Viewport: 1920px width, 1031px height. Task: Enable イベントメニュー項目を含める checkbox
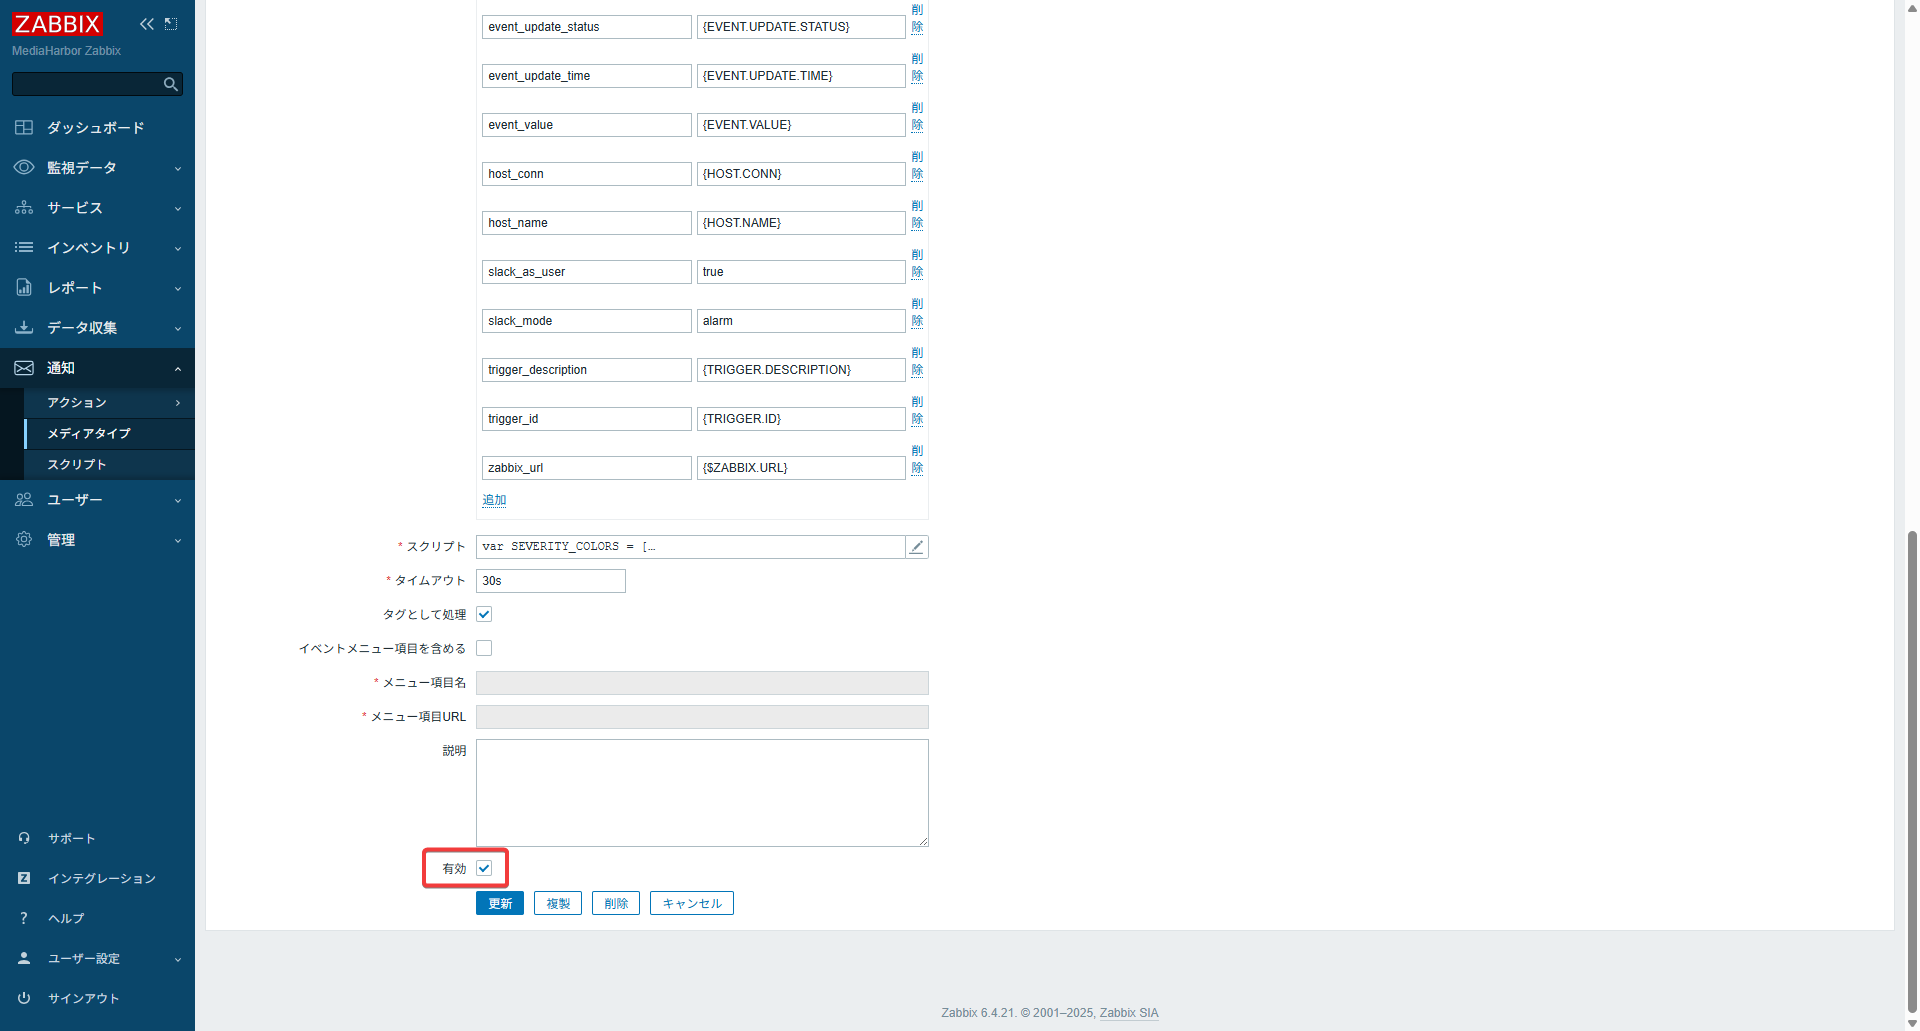pyautogui.click(x=484, y=649)
